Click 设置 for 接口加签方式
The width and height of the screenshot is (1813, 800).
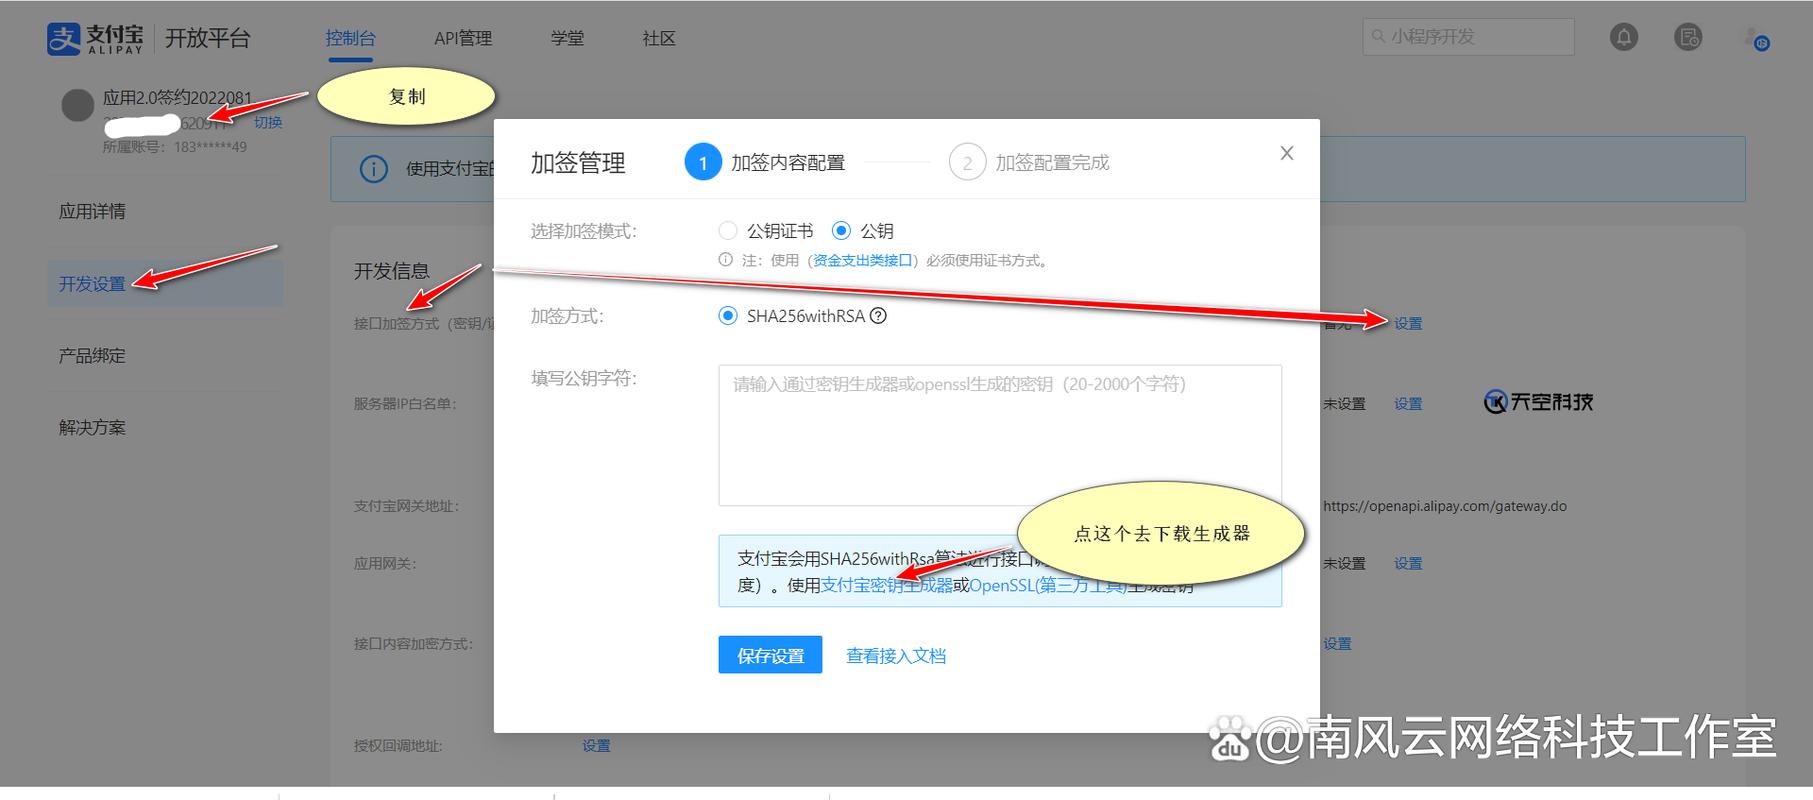pyautogui.click(x=1408, y=323)
